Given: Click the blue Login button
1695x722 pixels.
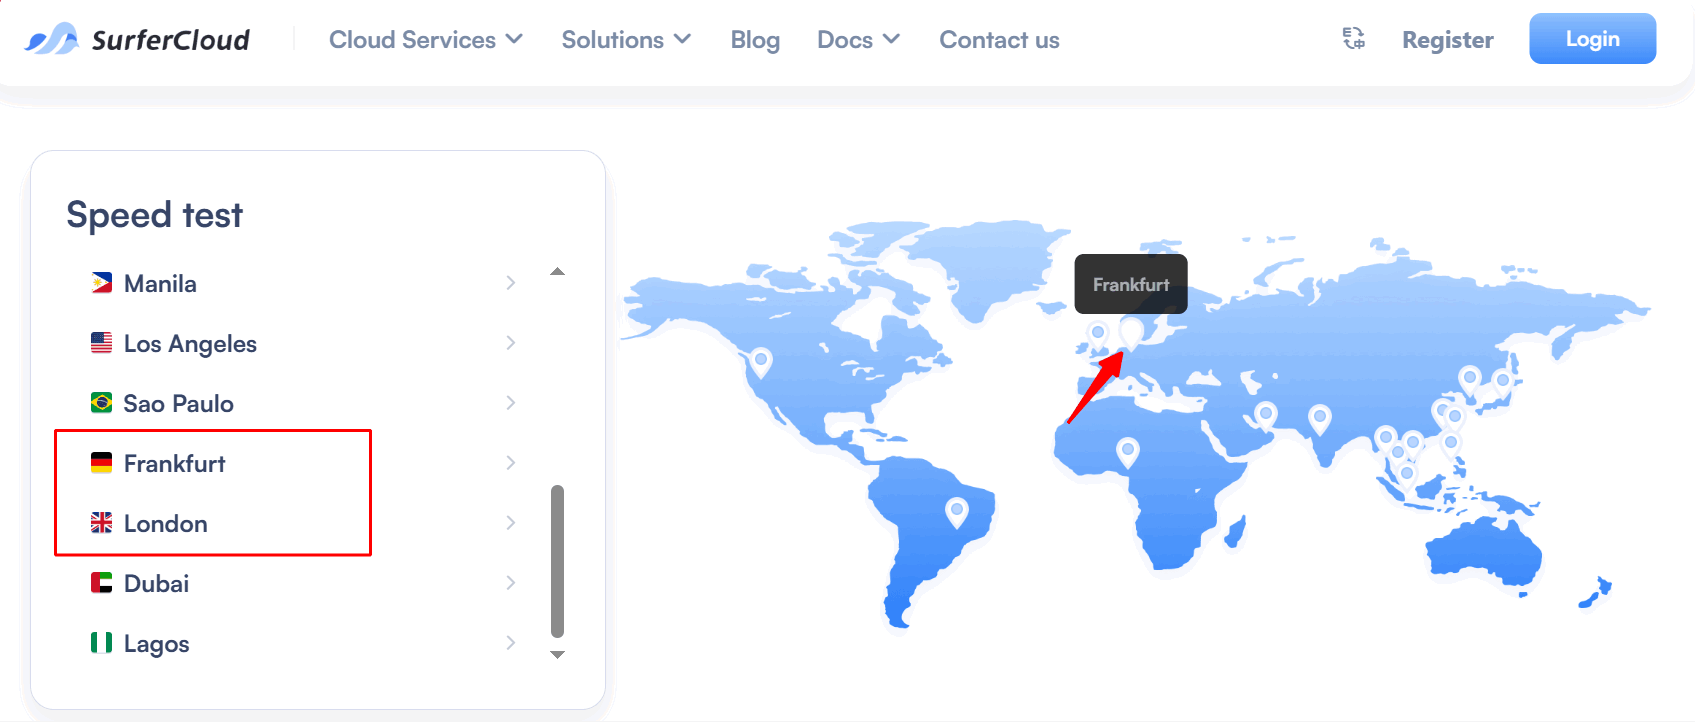Looking at the screenshot, I should click(x=1592, y=39).
